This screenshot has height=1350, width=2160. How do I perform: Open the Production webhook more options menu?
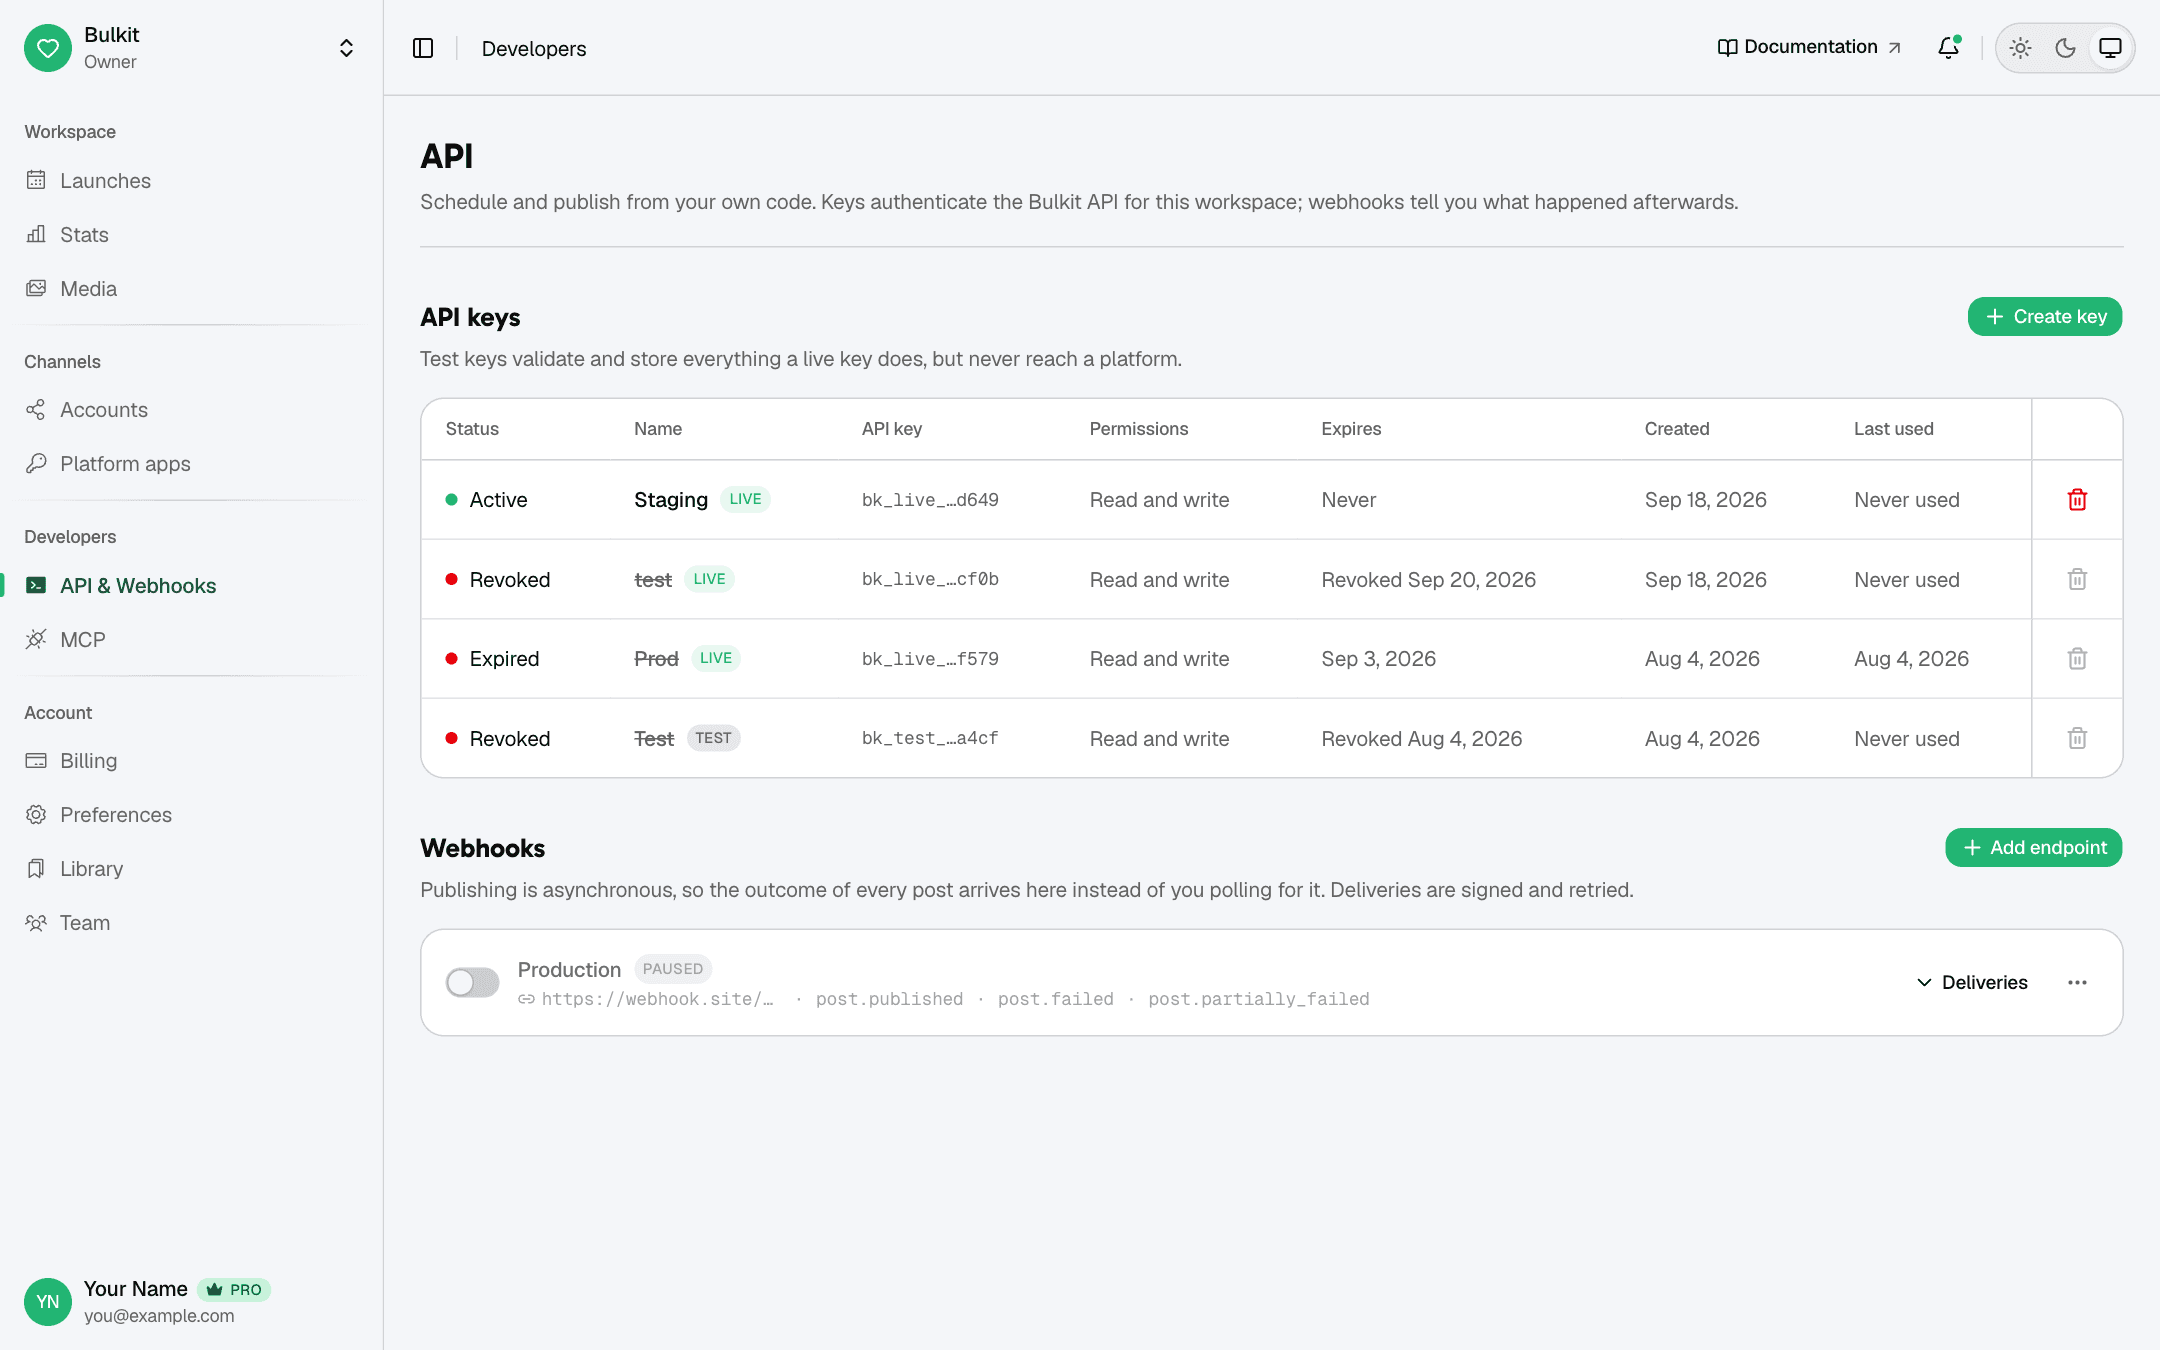pos(2077,983)
